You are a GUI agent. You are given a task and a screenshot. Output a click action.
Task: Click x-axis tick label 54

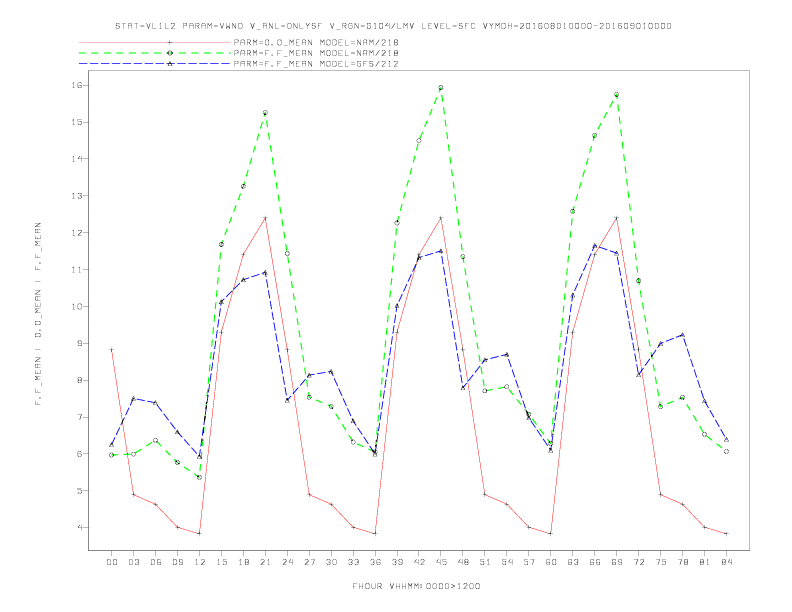[x=507, y=562]
